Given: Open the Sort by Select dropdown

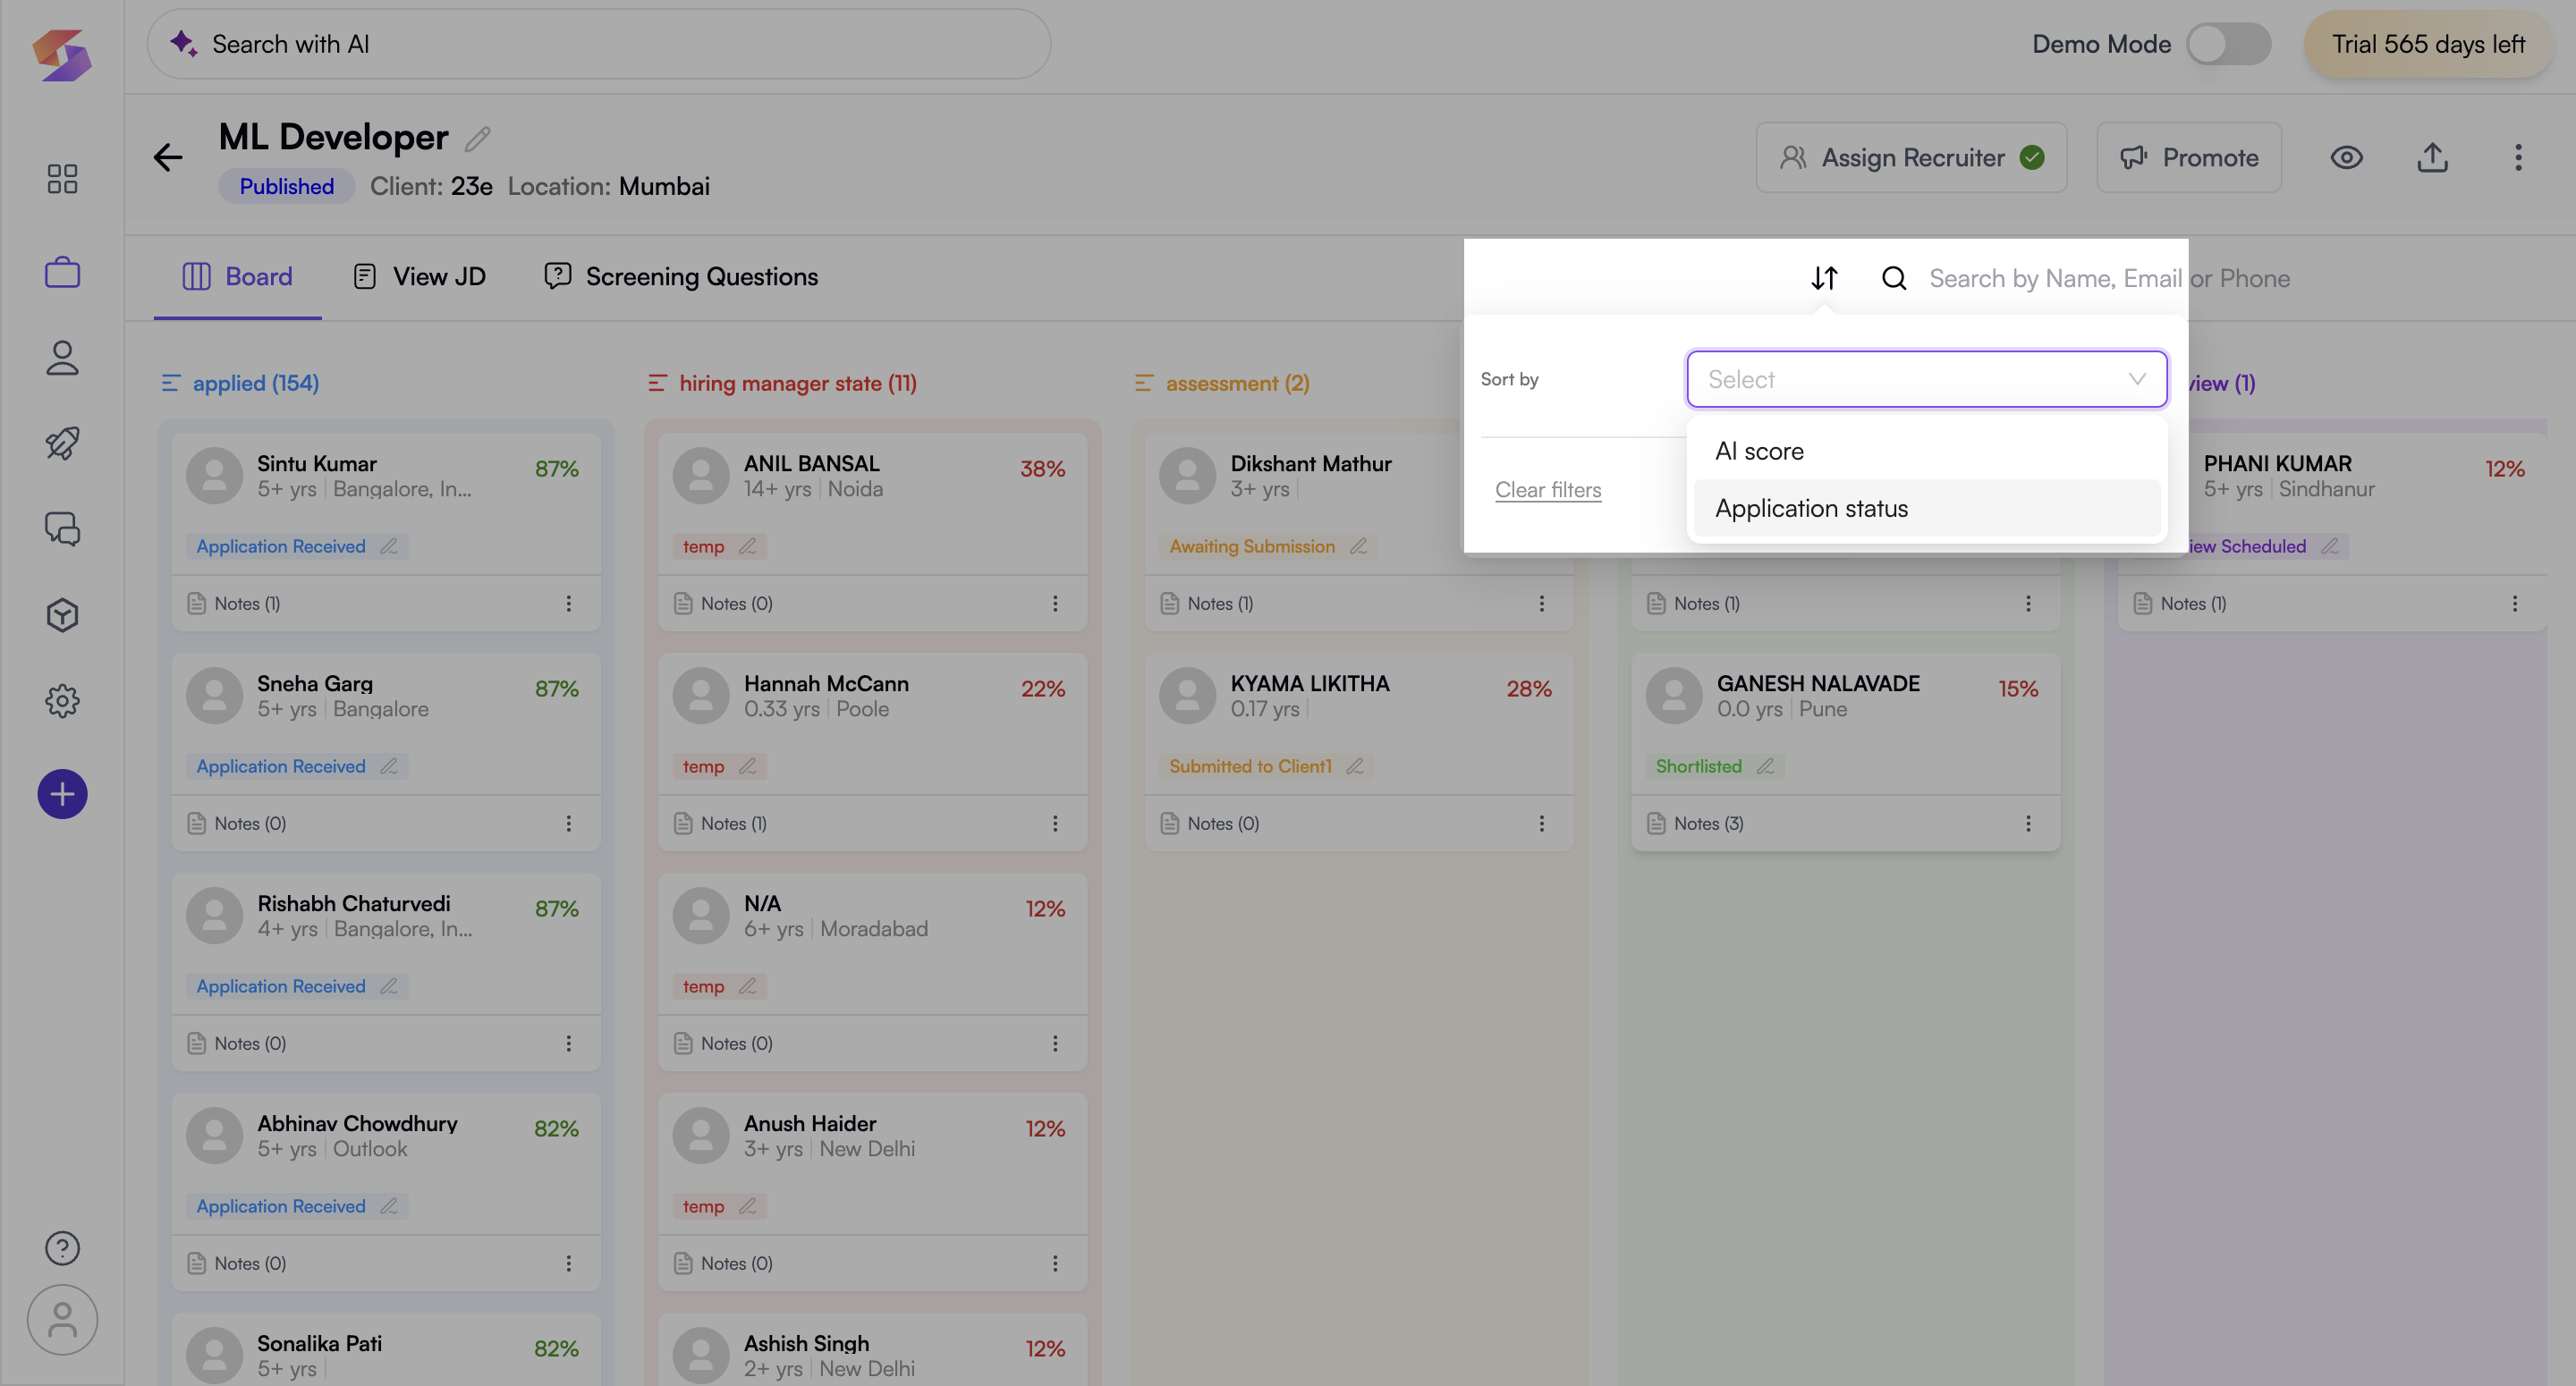Looking at the screenshot, I should coord(1926,379).
